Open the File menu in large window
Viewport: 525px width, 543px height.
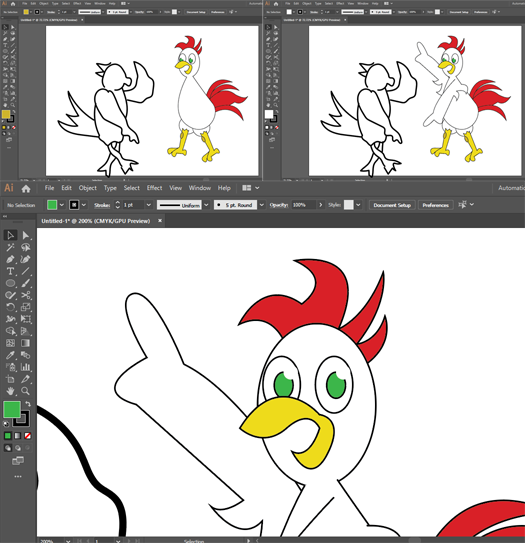point(49,188)
